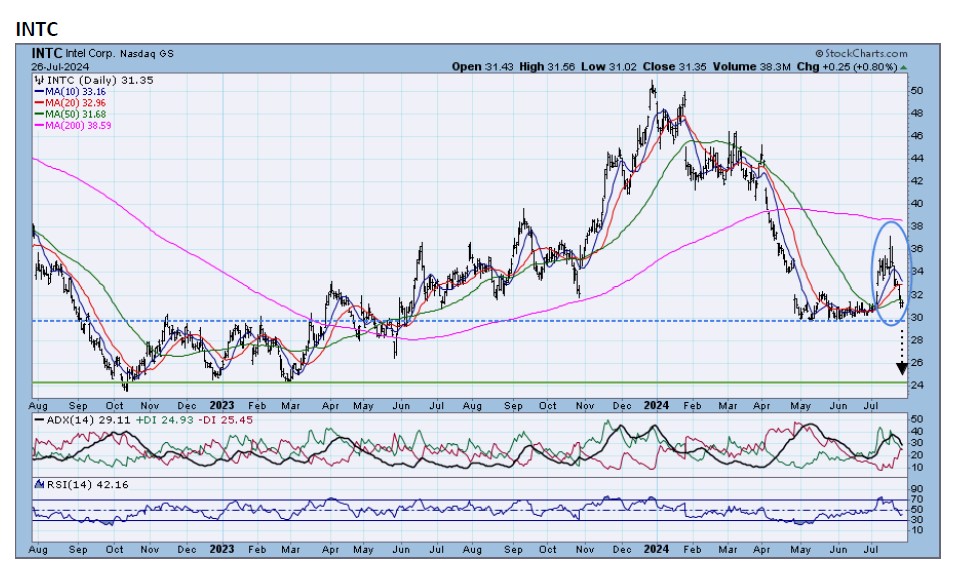Click the 'RSI(14) 42.16' indicator label
This screenshot has width=968, height=574.
coord(88,485)
